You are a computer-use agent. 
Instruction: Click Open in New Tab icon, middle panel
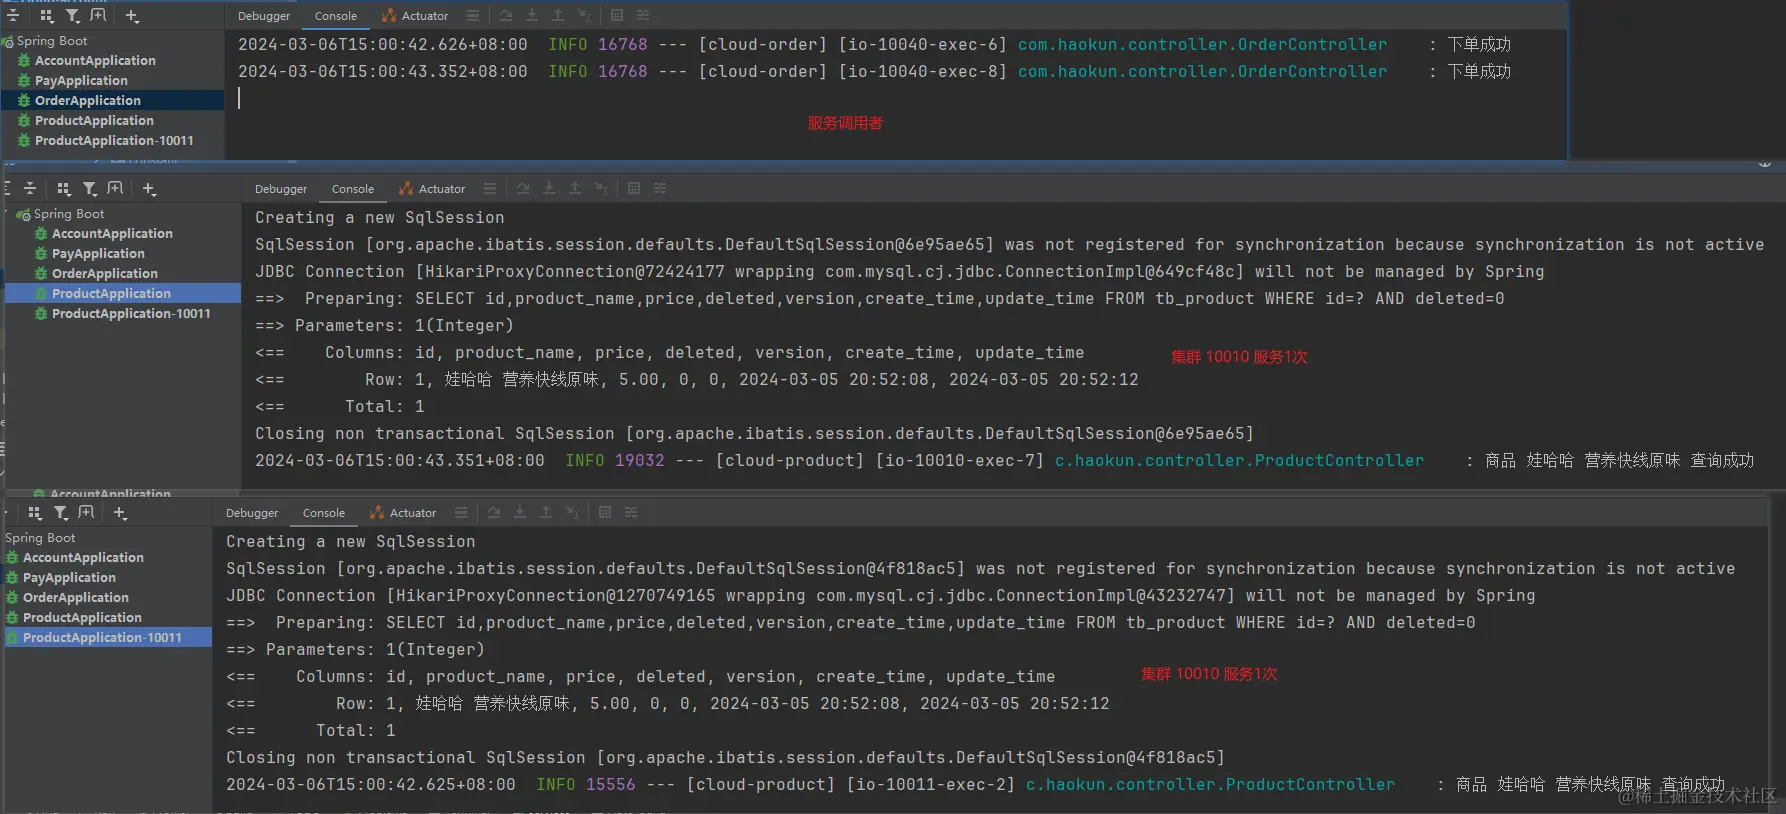click(x=115, y=189)
